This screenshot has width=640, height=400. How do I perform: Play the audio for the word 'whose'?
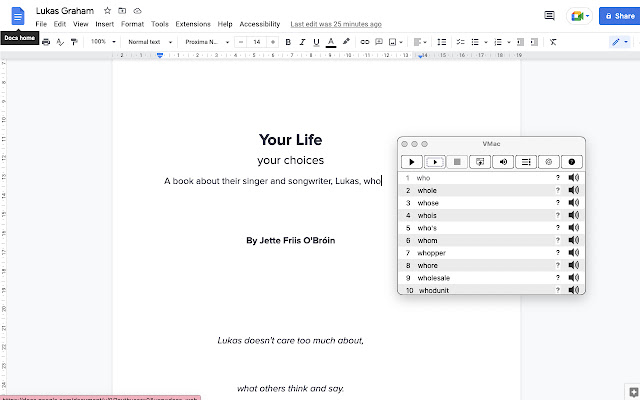point(574,202)
